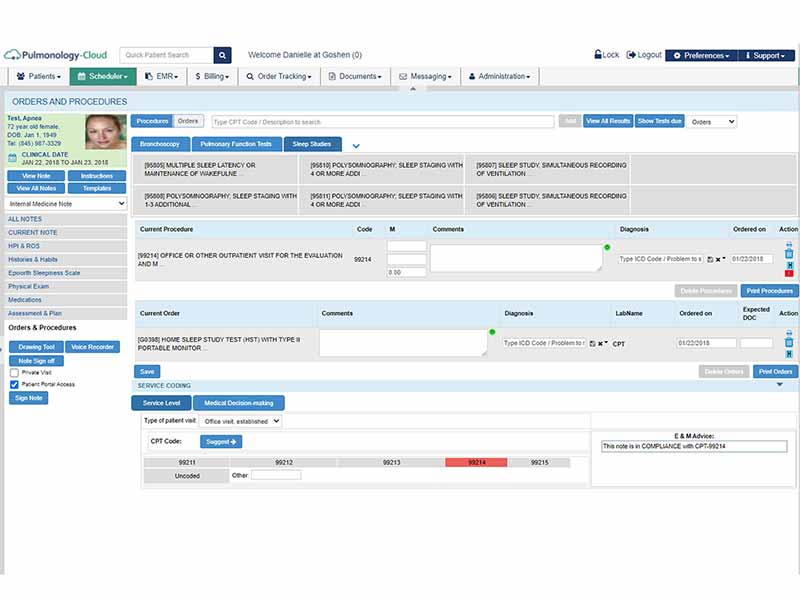The width and height of the screenshot is (800, 600).
Task: Click the Save button
Action: tap(147, 371)
